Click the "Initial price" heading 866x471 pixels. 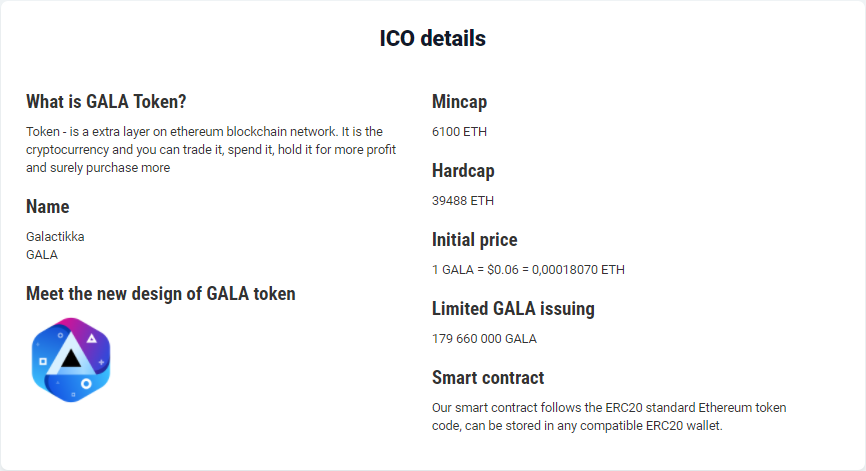pyautogui.click(x=475, y=240)
